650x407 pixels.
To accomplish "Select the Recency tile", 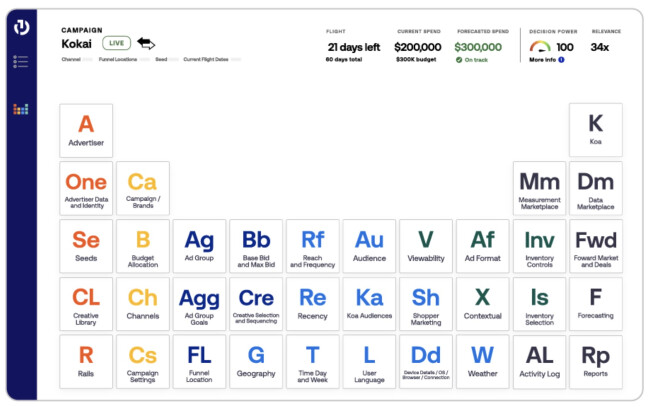I will (313, 304).
